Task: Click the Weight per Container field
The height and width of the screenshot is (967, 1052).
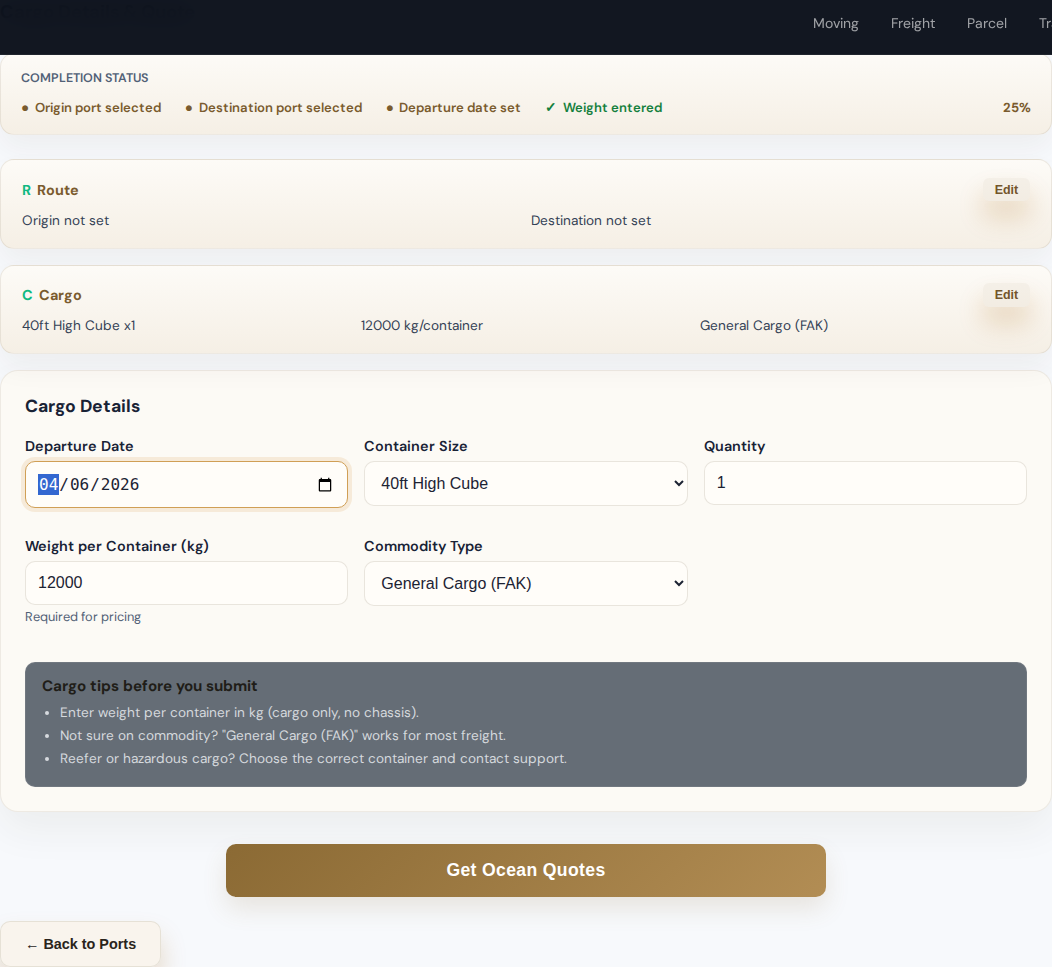Action: [x=186, y=583]
